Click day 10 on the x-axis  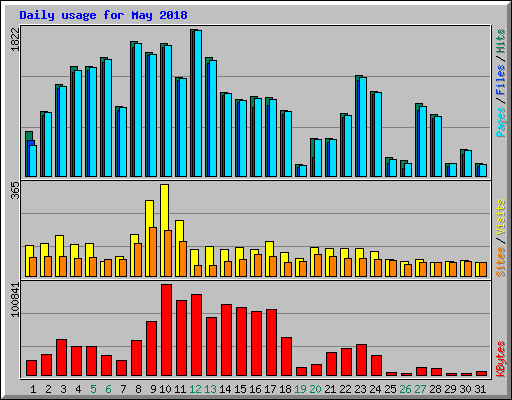tap(165, 389)
